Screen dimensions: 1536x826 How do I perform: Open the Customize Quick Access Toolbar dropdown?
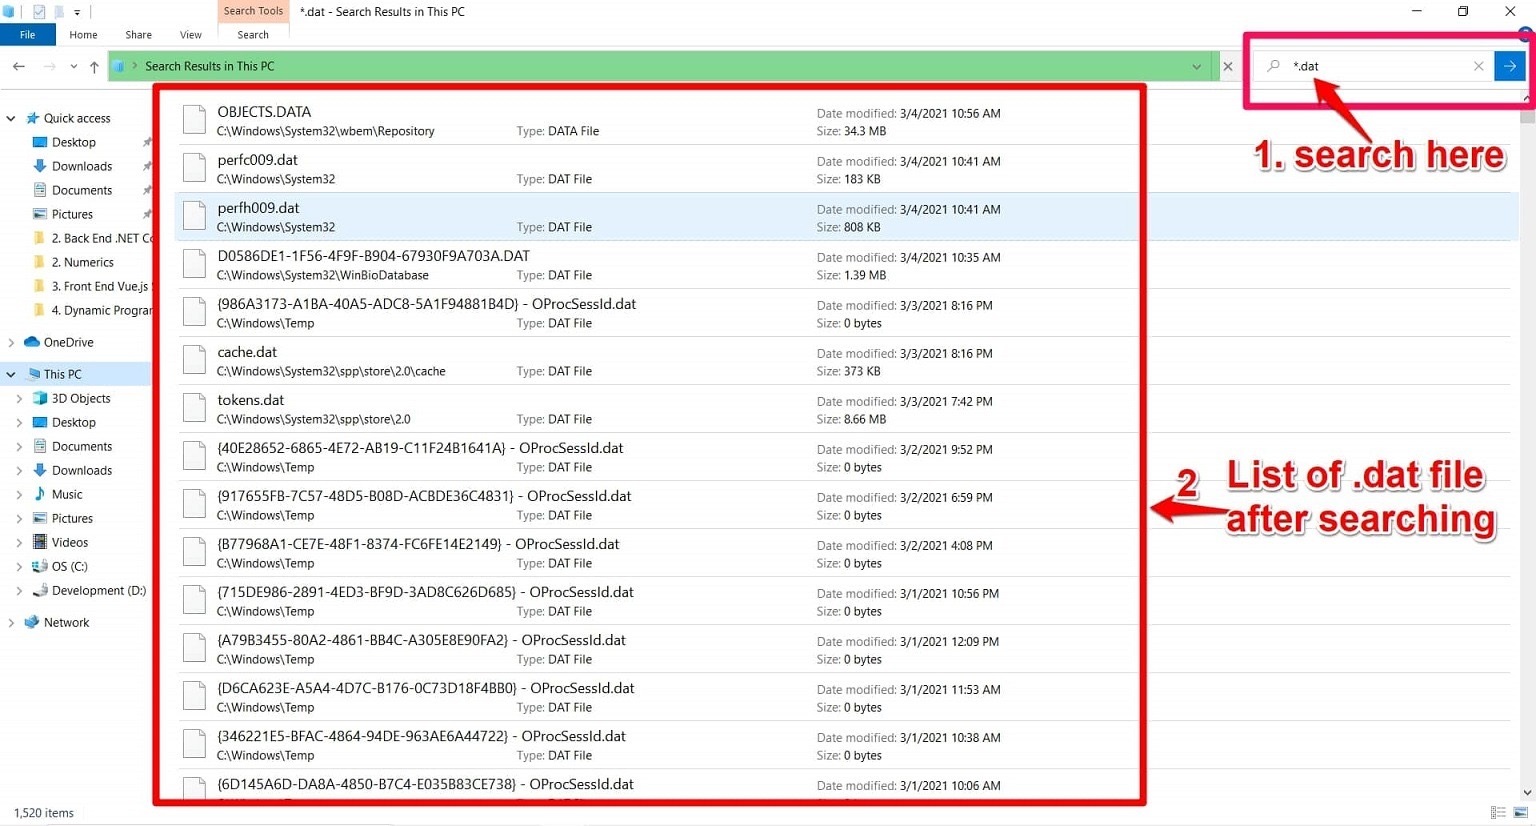coord(76,11)
